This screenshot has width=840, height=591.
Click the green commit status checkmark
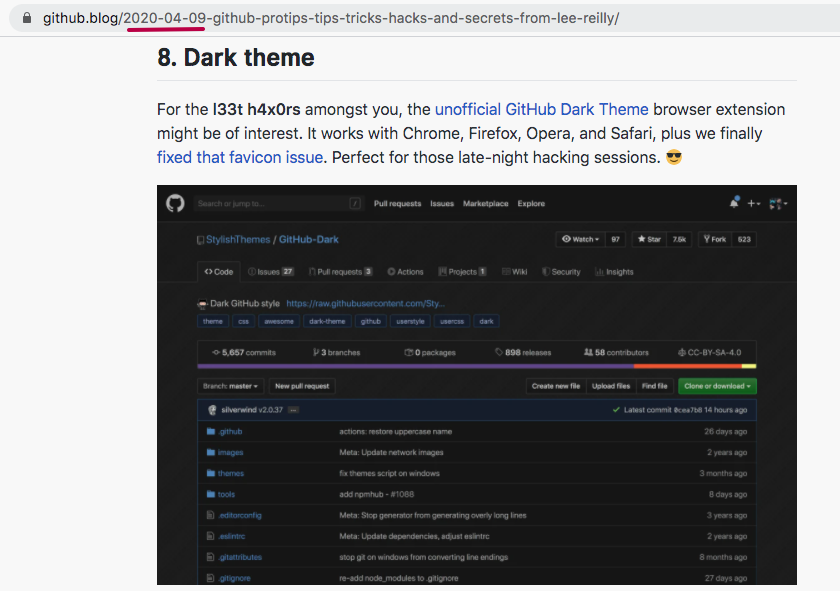616,410
